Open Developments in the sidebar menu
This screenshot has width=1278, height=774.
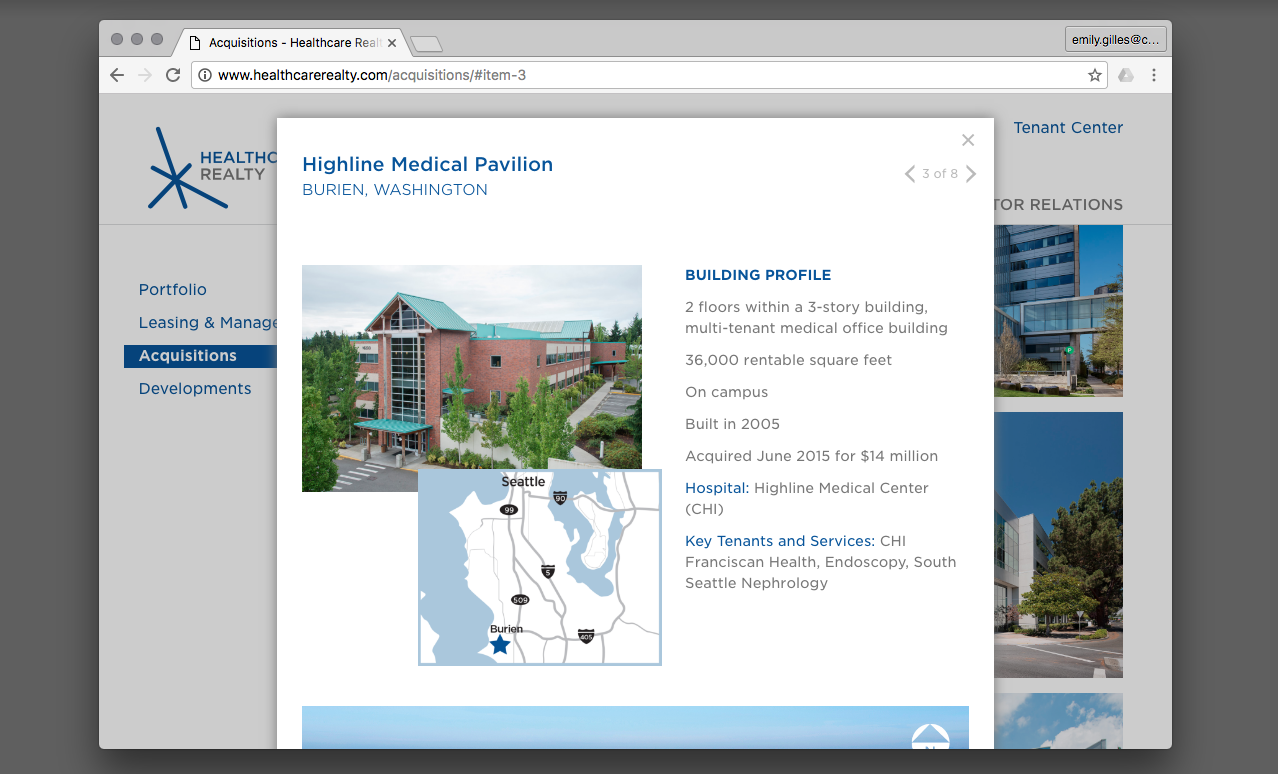(195, 389)
